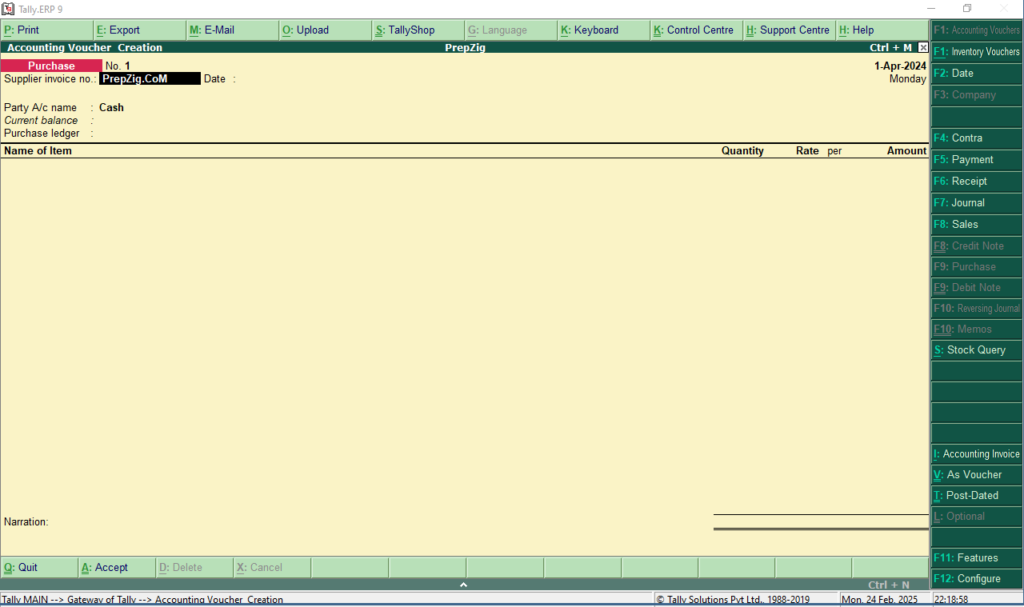Click the Accounting Voucher Creation title

coord(84,48)
